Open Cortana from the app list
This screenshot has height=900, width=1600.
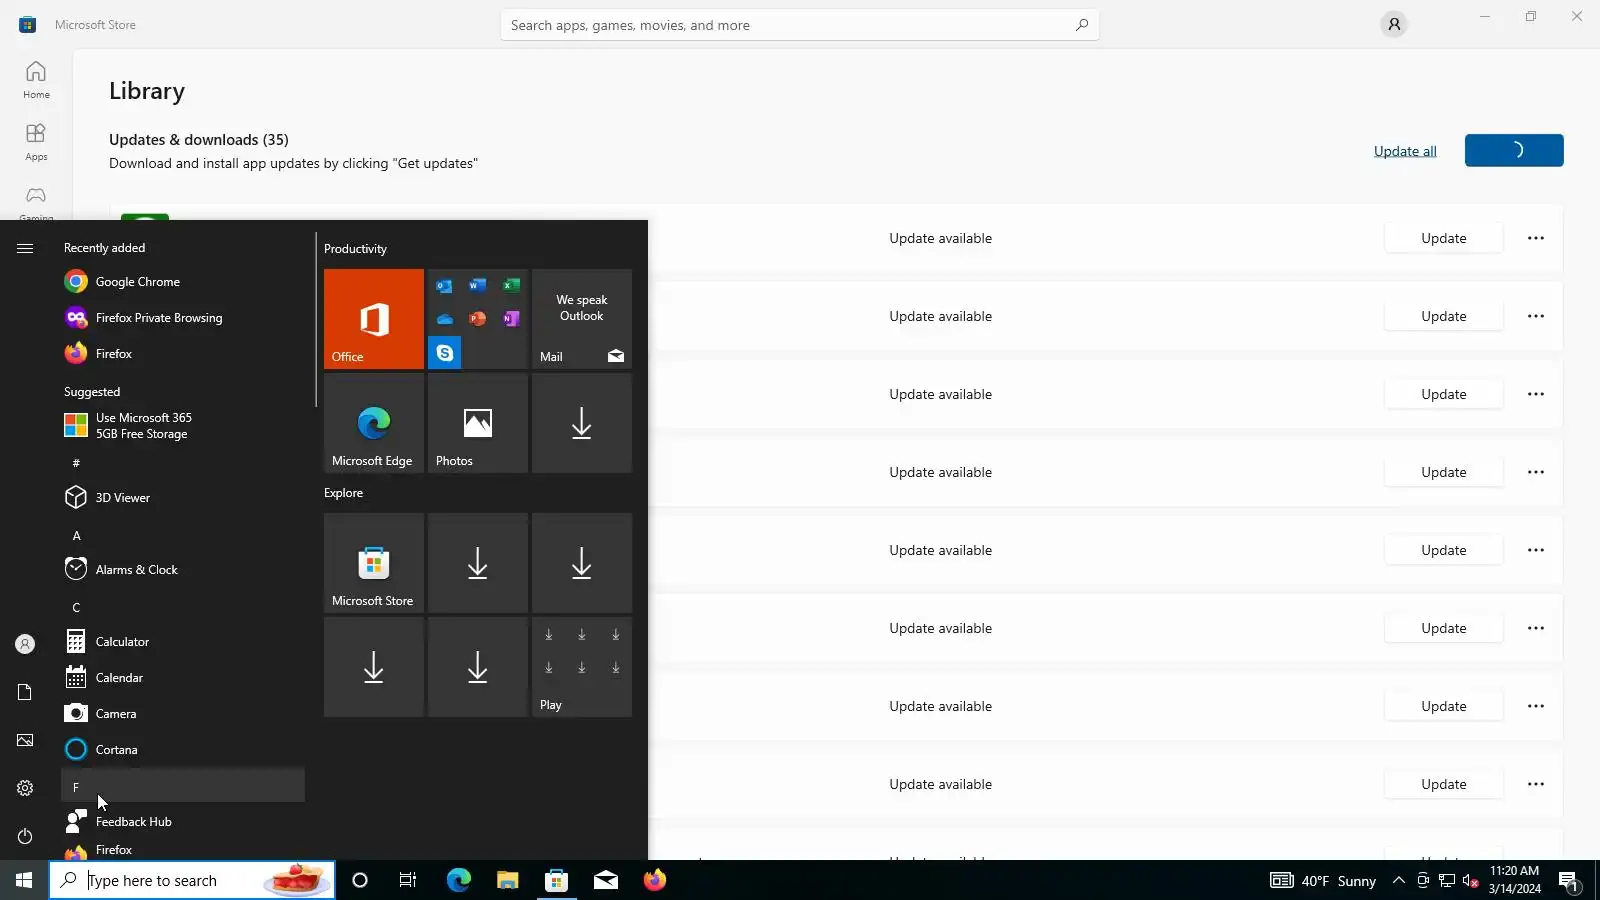183,750
